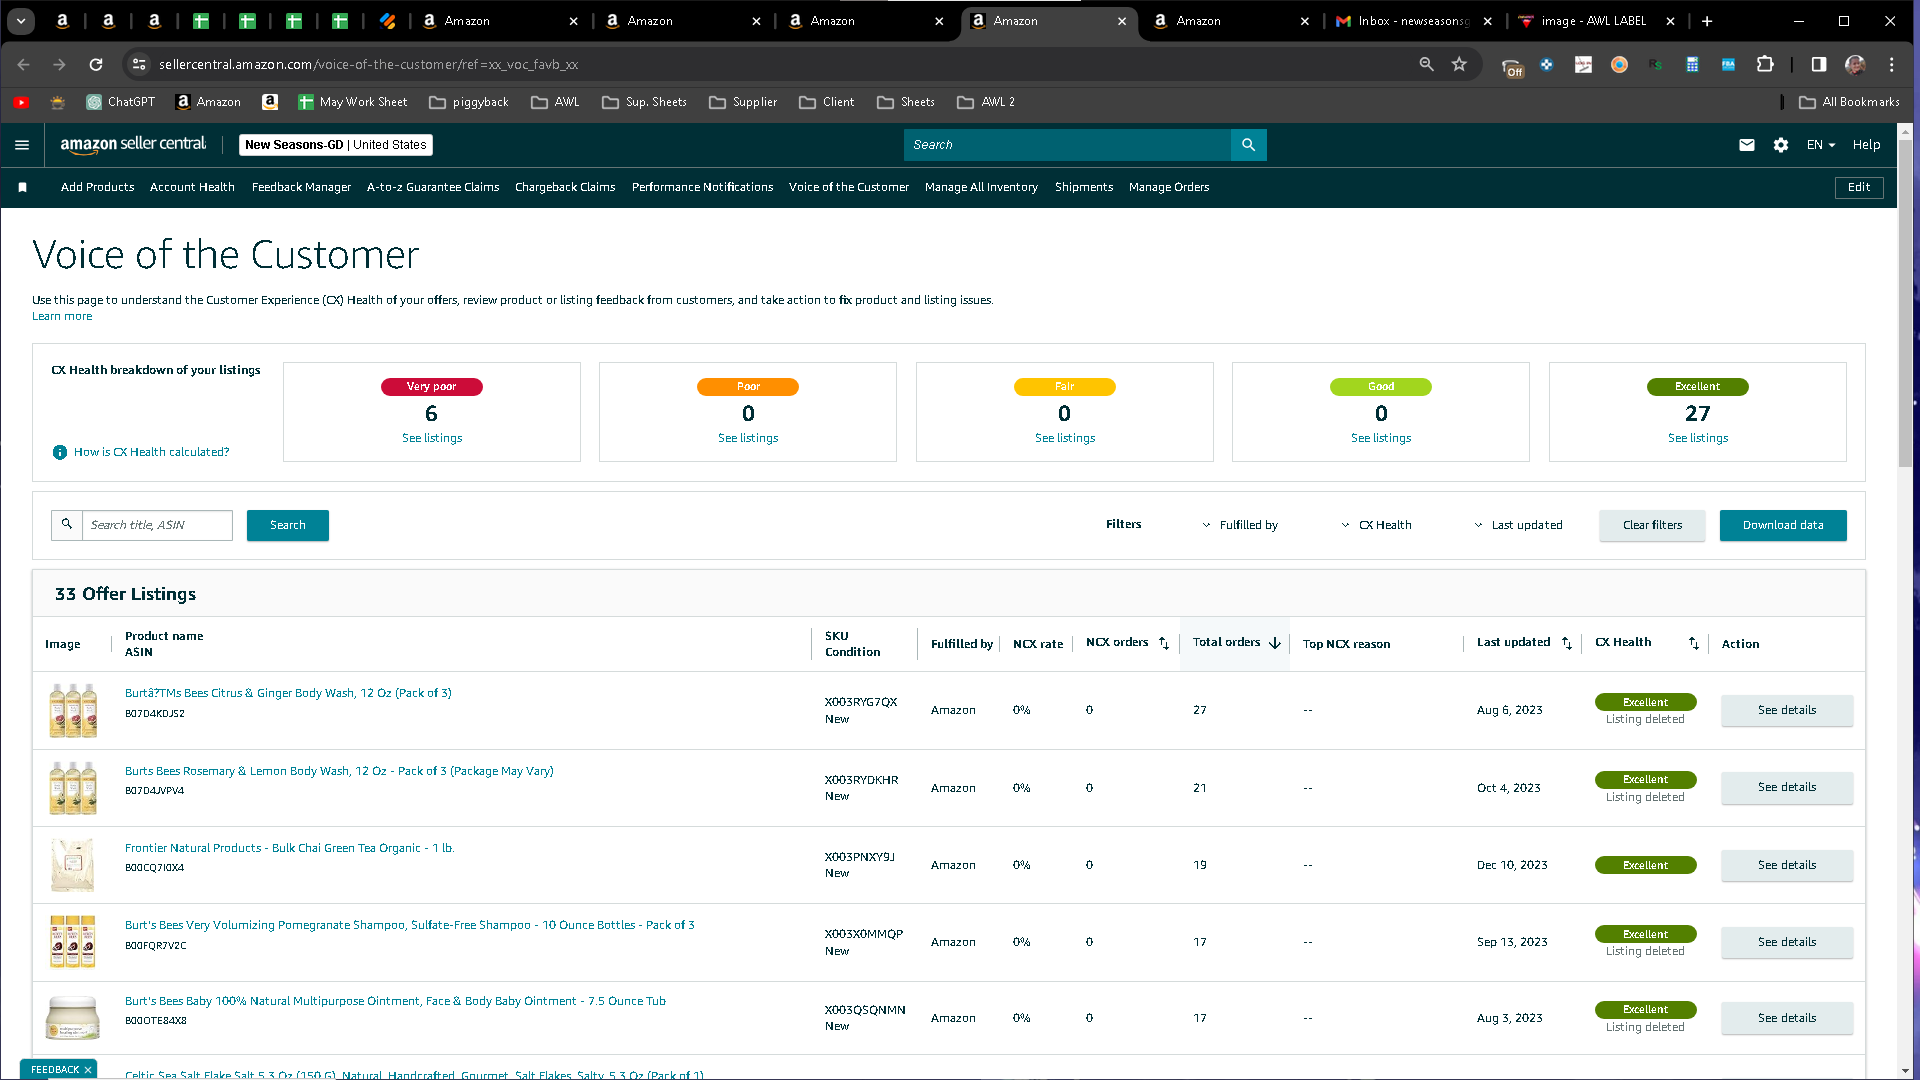Click the CX Health info icon
The height and width of the screenshot is (1080, 1920).
[x=60, y=452]
